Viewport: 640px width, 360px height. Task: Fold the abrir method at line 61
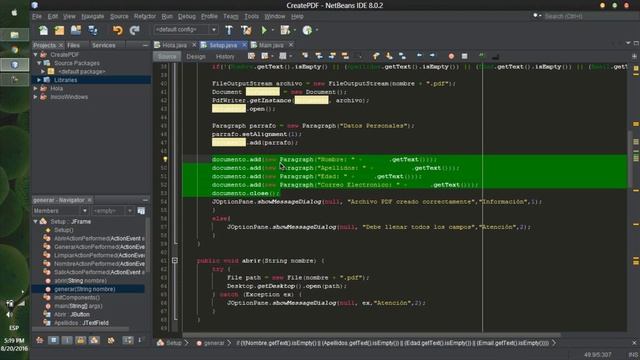175,260
